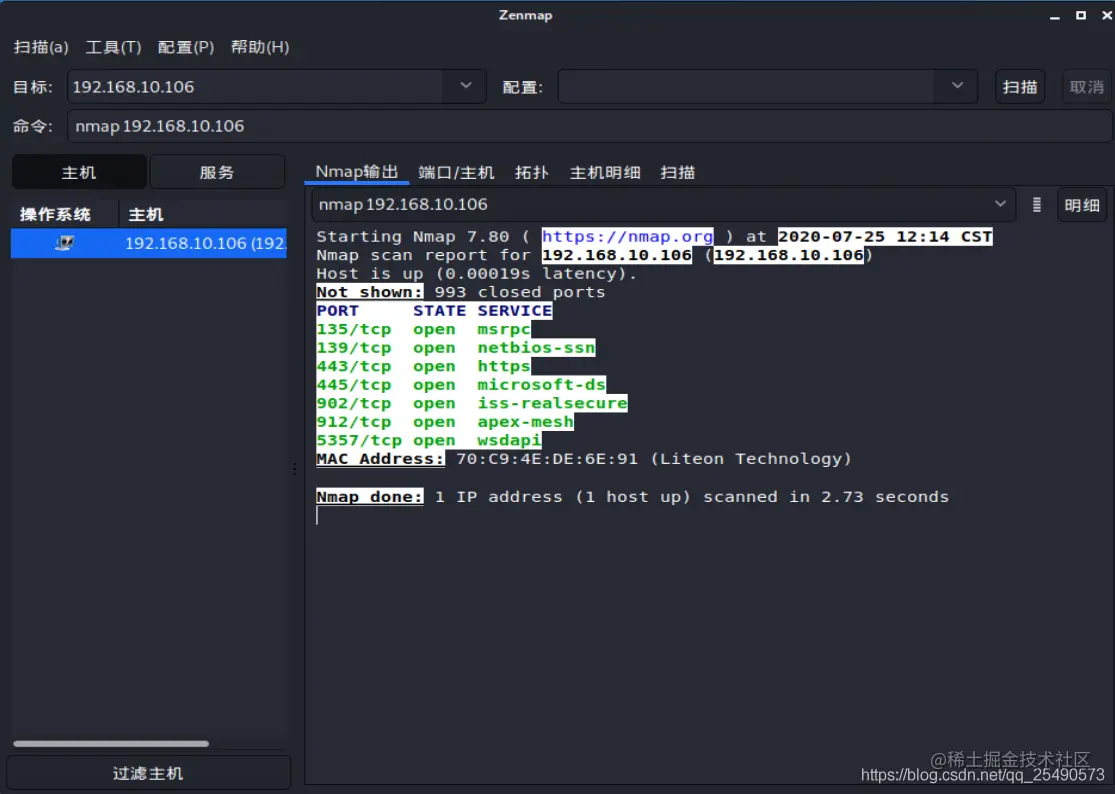
Task: Click the PORT STATE SERVICE header line
Action: (x=434, y=311)
